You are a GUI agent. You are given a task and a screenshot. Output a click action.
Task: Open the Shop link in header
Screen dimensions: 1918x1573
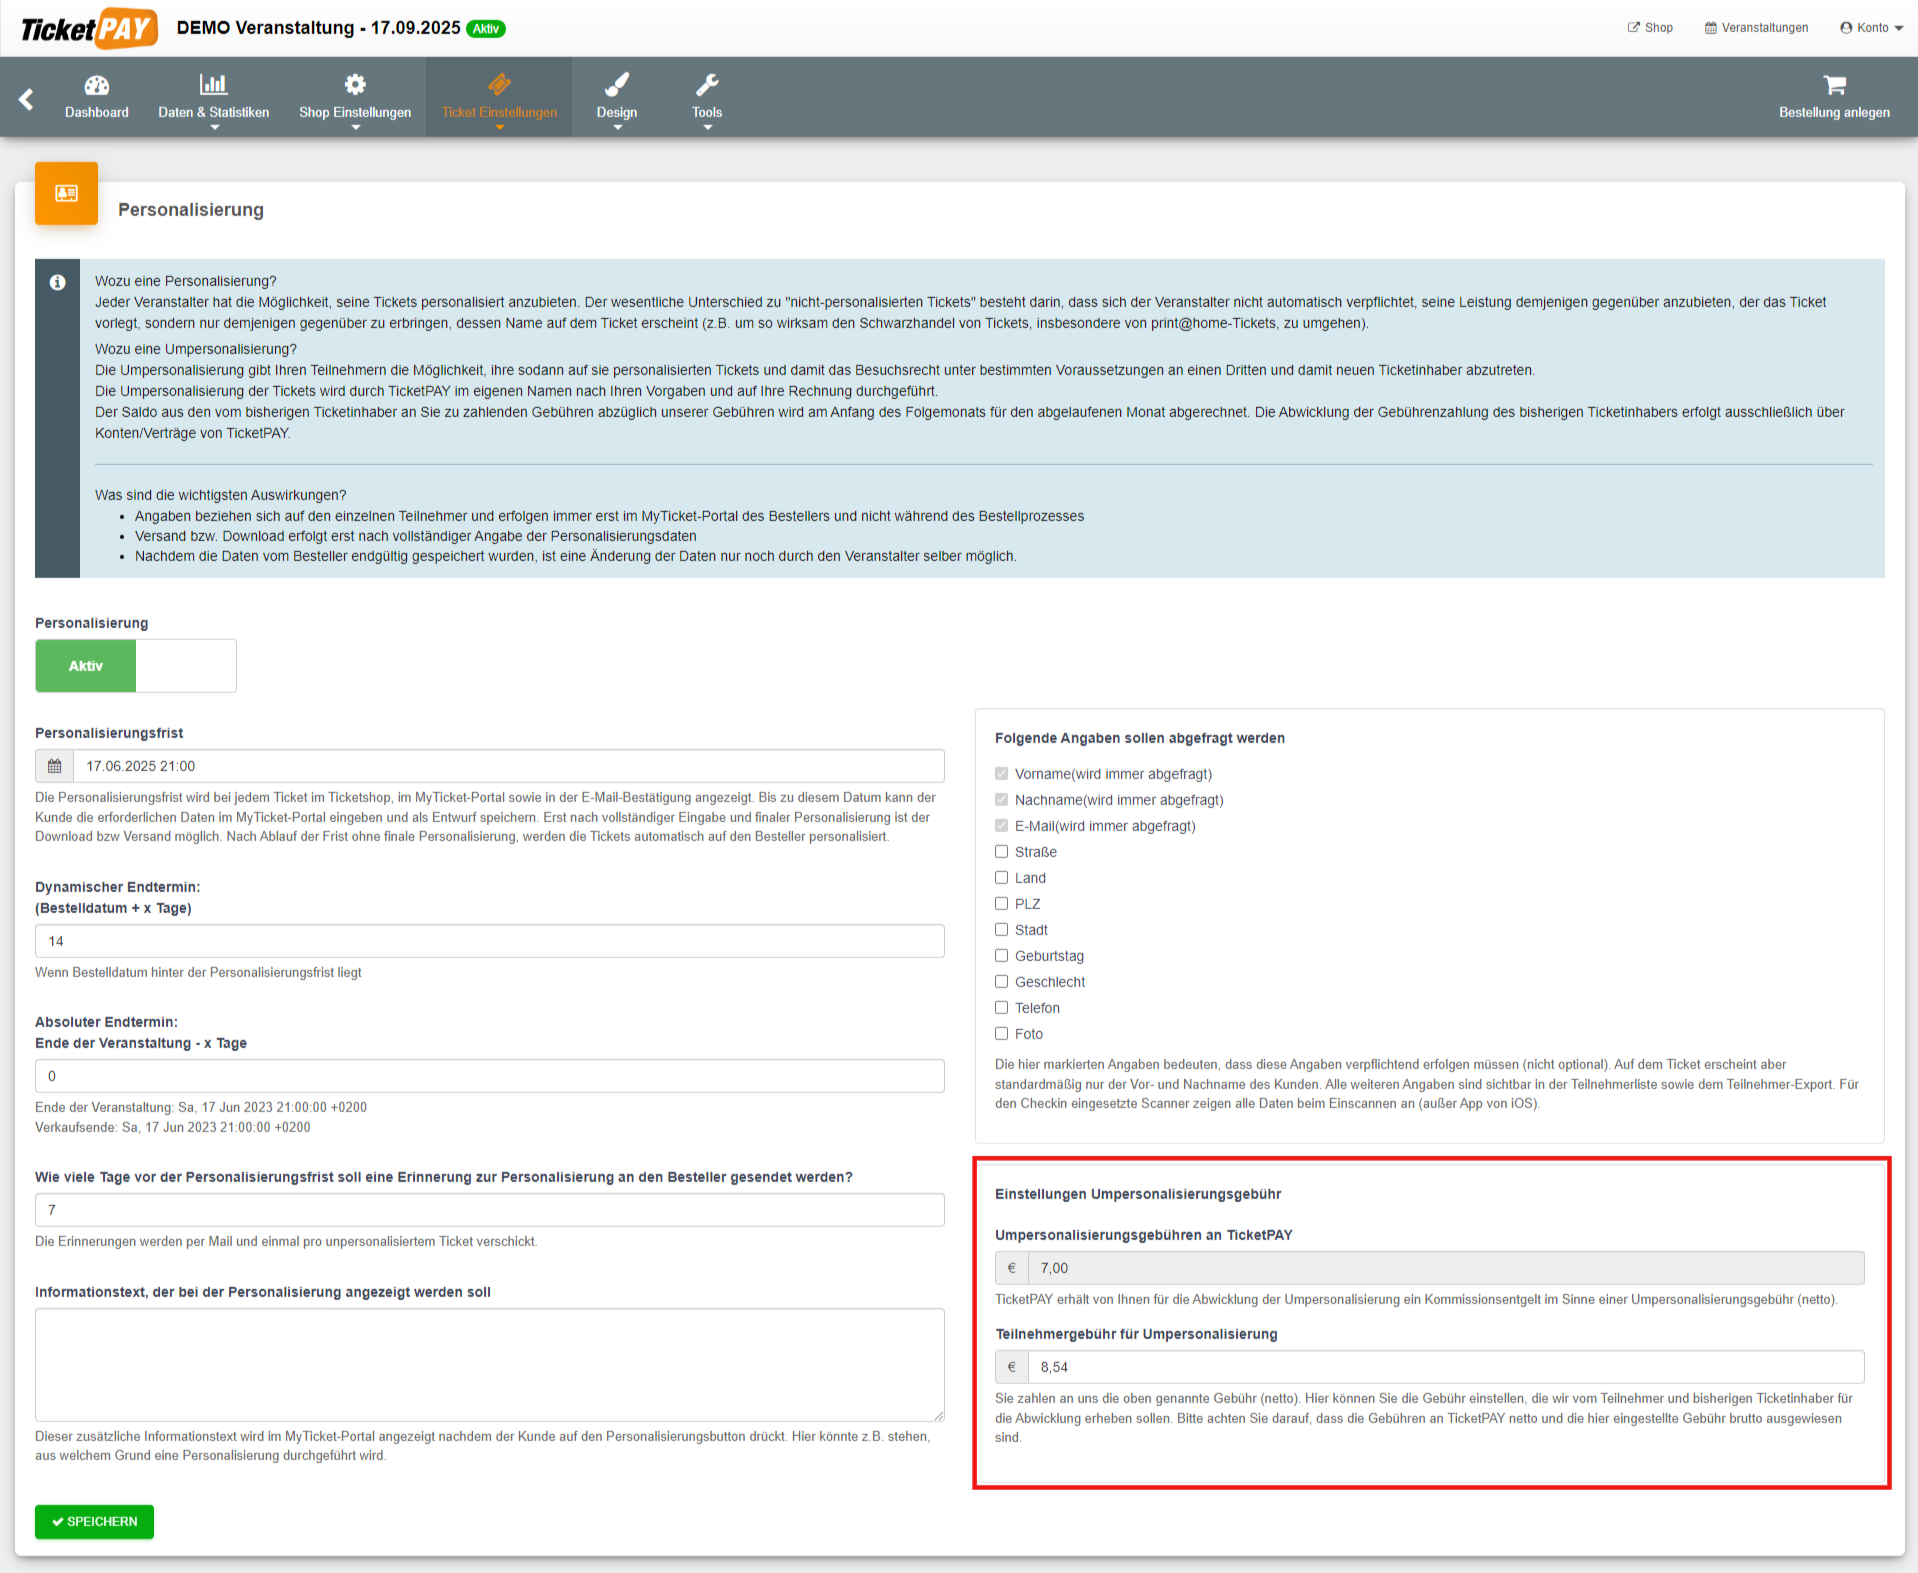coord(1650,28)
